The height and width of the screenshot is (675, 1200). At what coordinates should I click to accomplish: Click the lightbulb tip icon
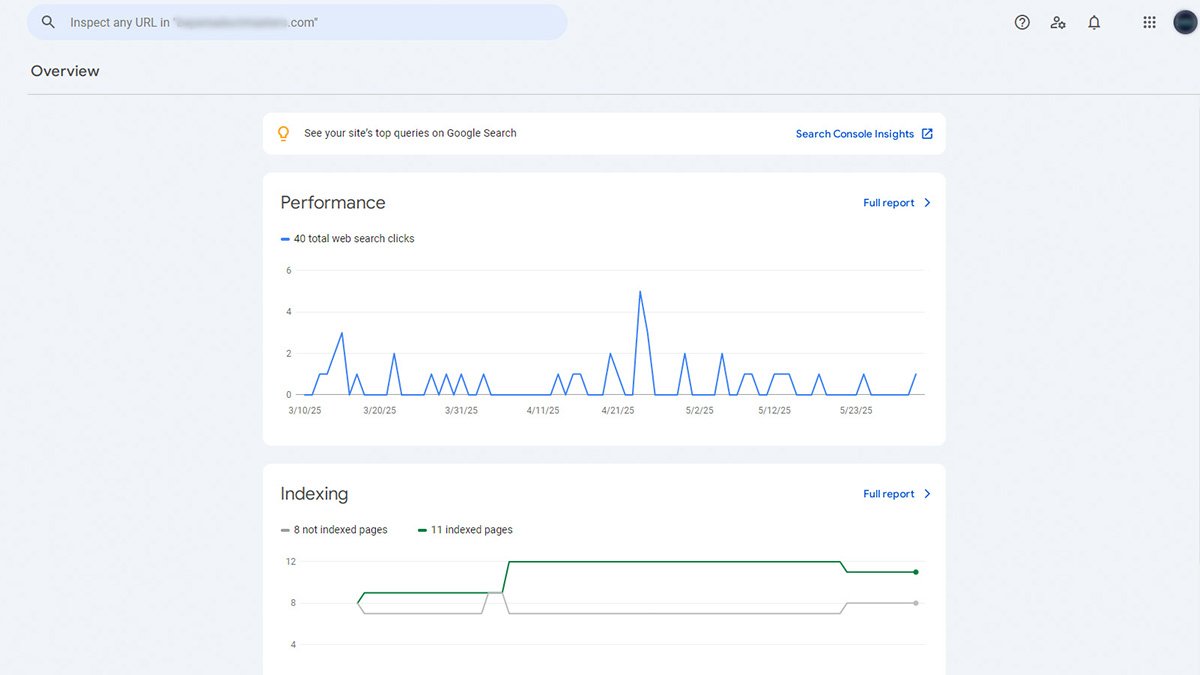pyautogui.click(x=283, y=133)
